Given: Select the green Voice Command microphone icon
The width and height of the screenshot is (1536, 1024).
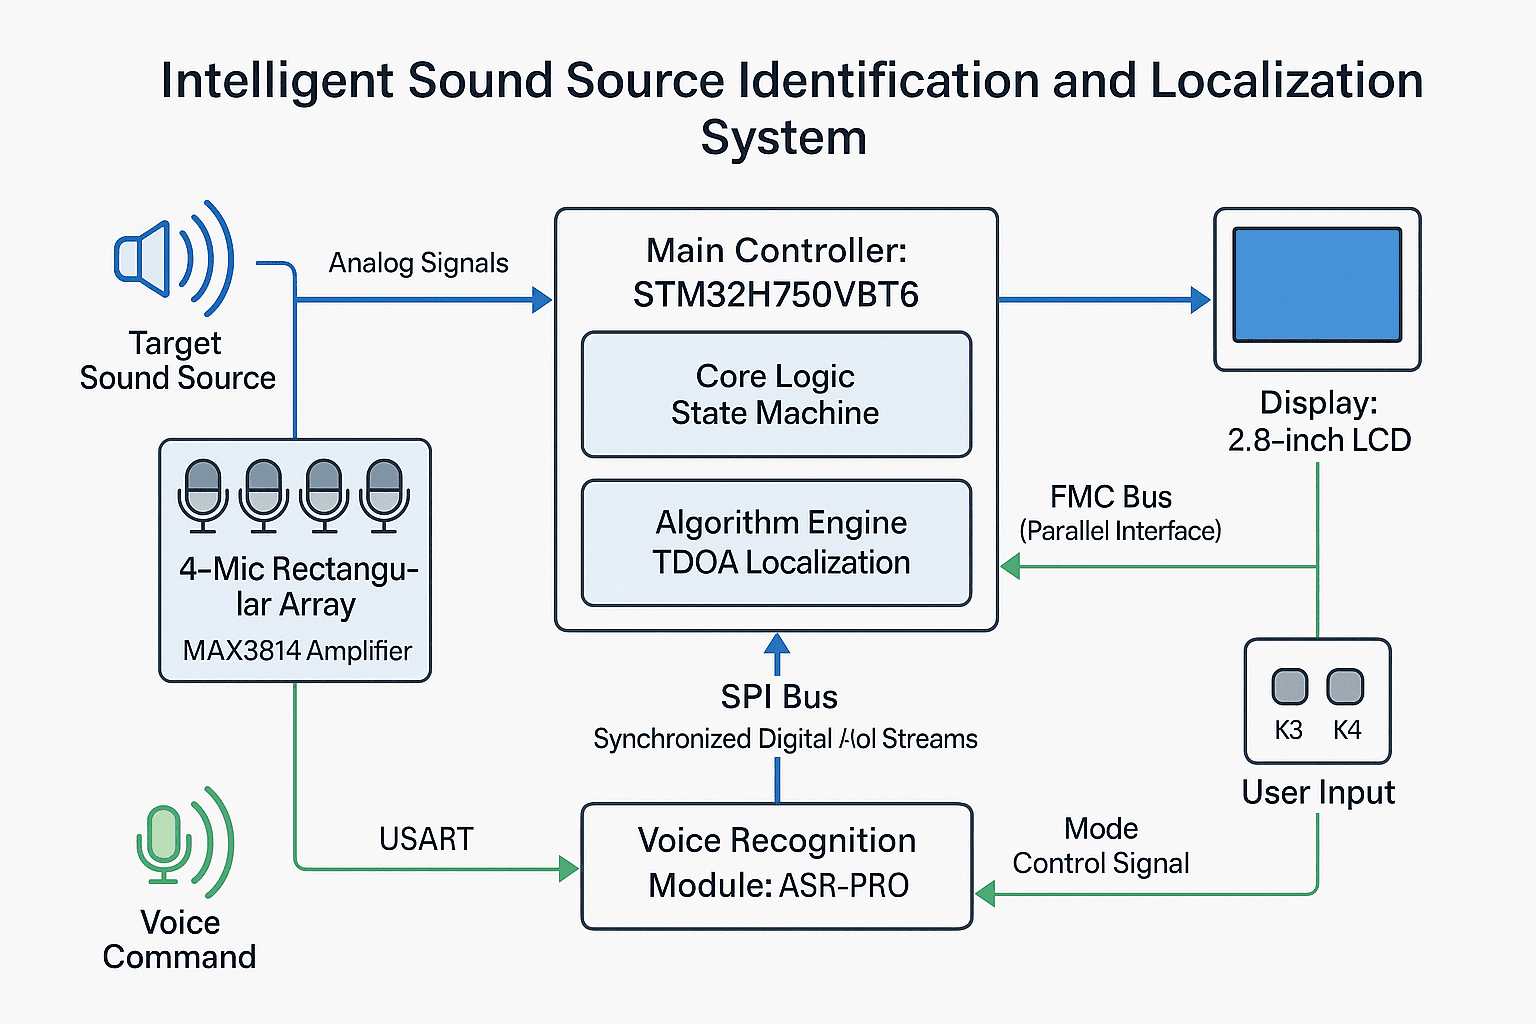Looking at the screenshot, I should 185,842.
